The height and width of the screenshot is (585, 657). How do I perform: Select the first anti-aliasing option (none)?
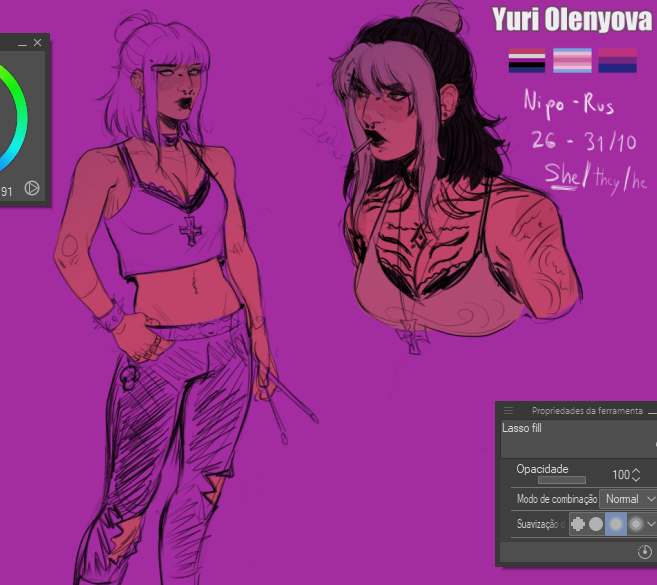point(578,523)
